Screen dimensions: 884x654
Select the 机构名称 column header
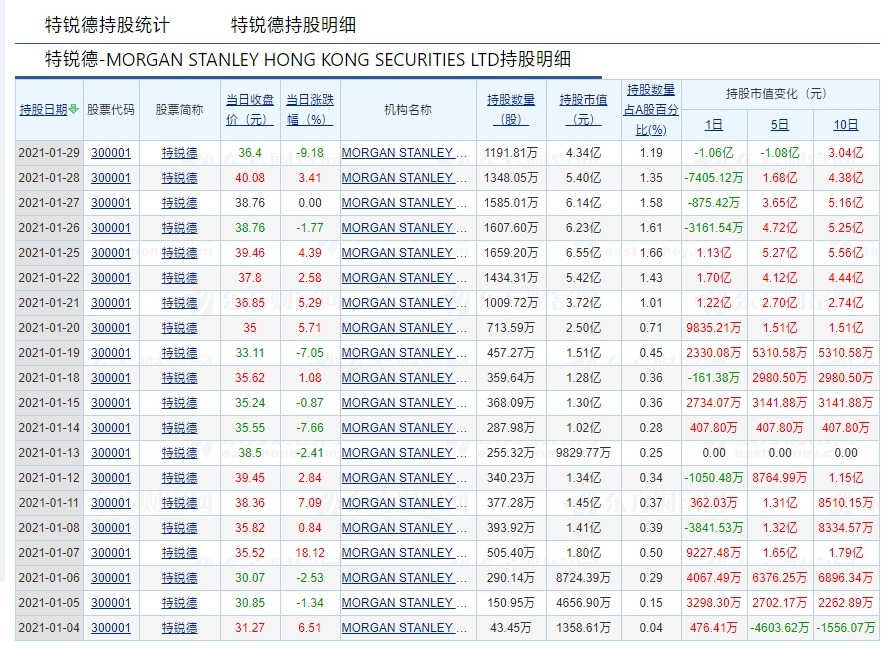tap(408, 109)
